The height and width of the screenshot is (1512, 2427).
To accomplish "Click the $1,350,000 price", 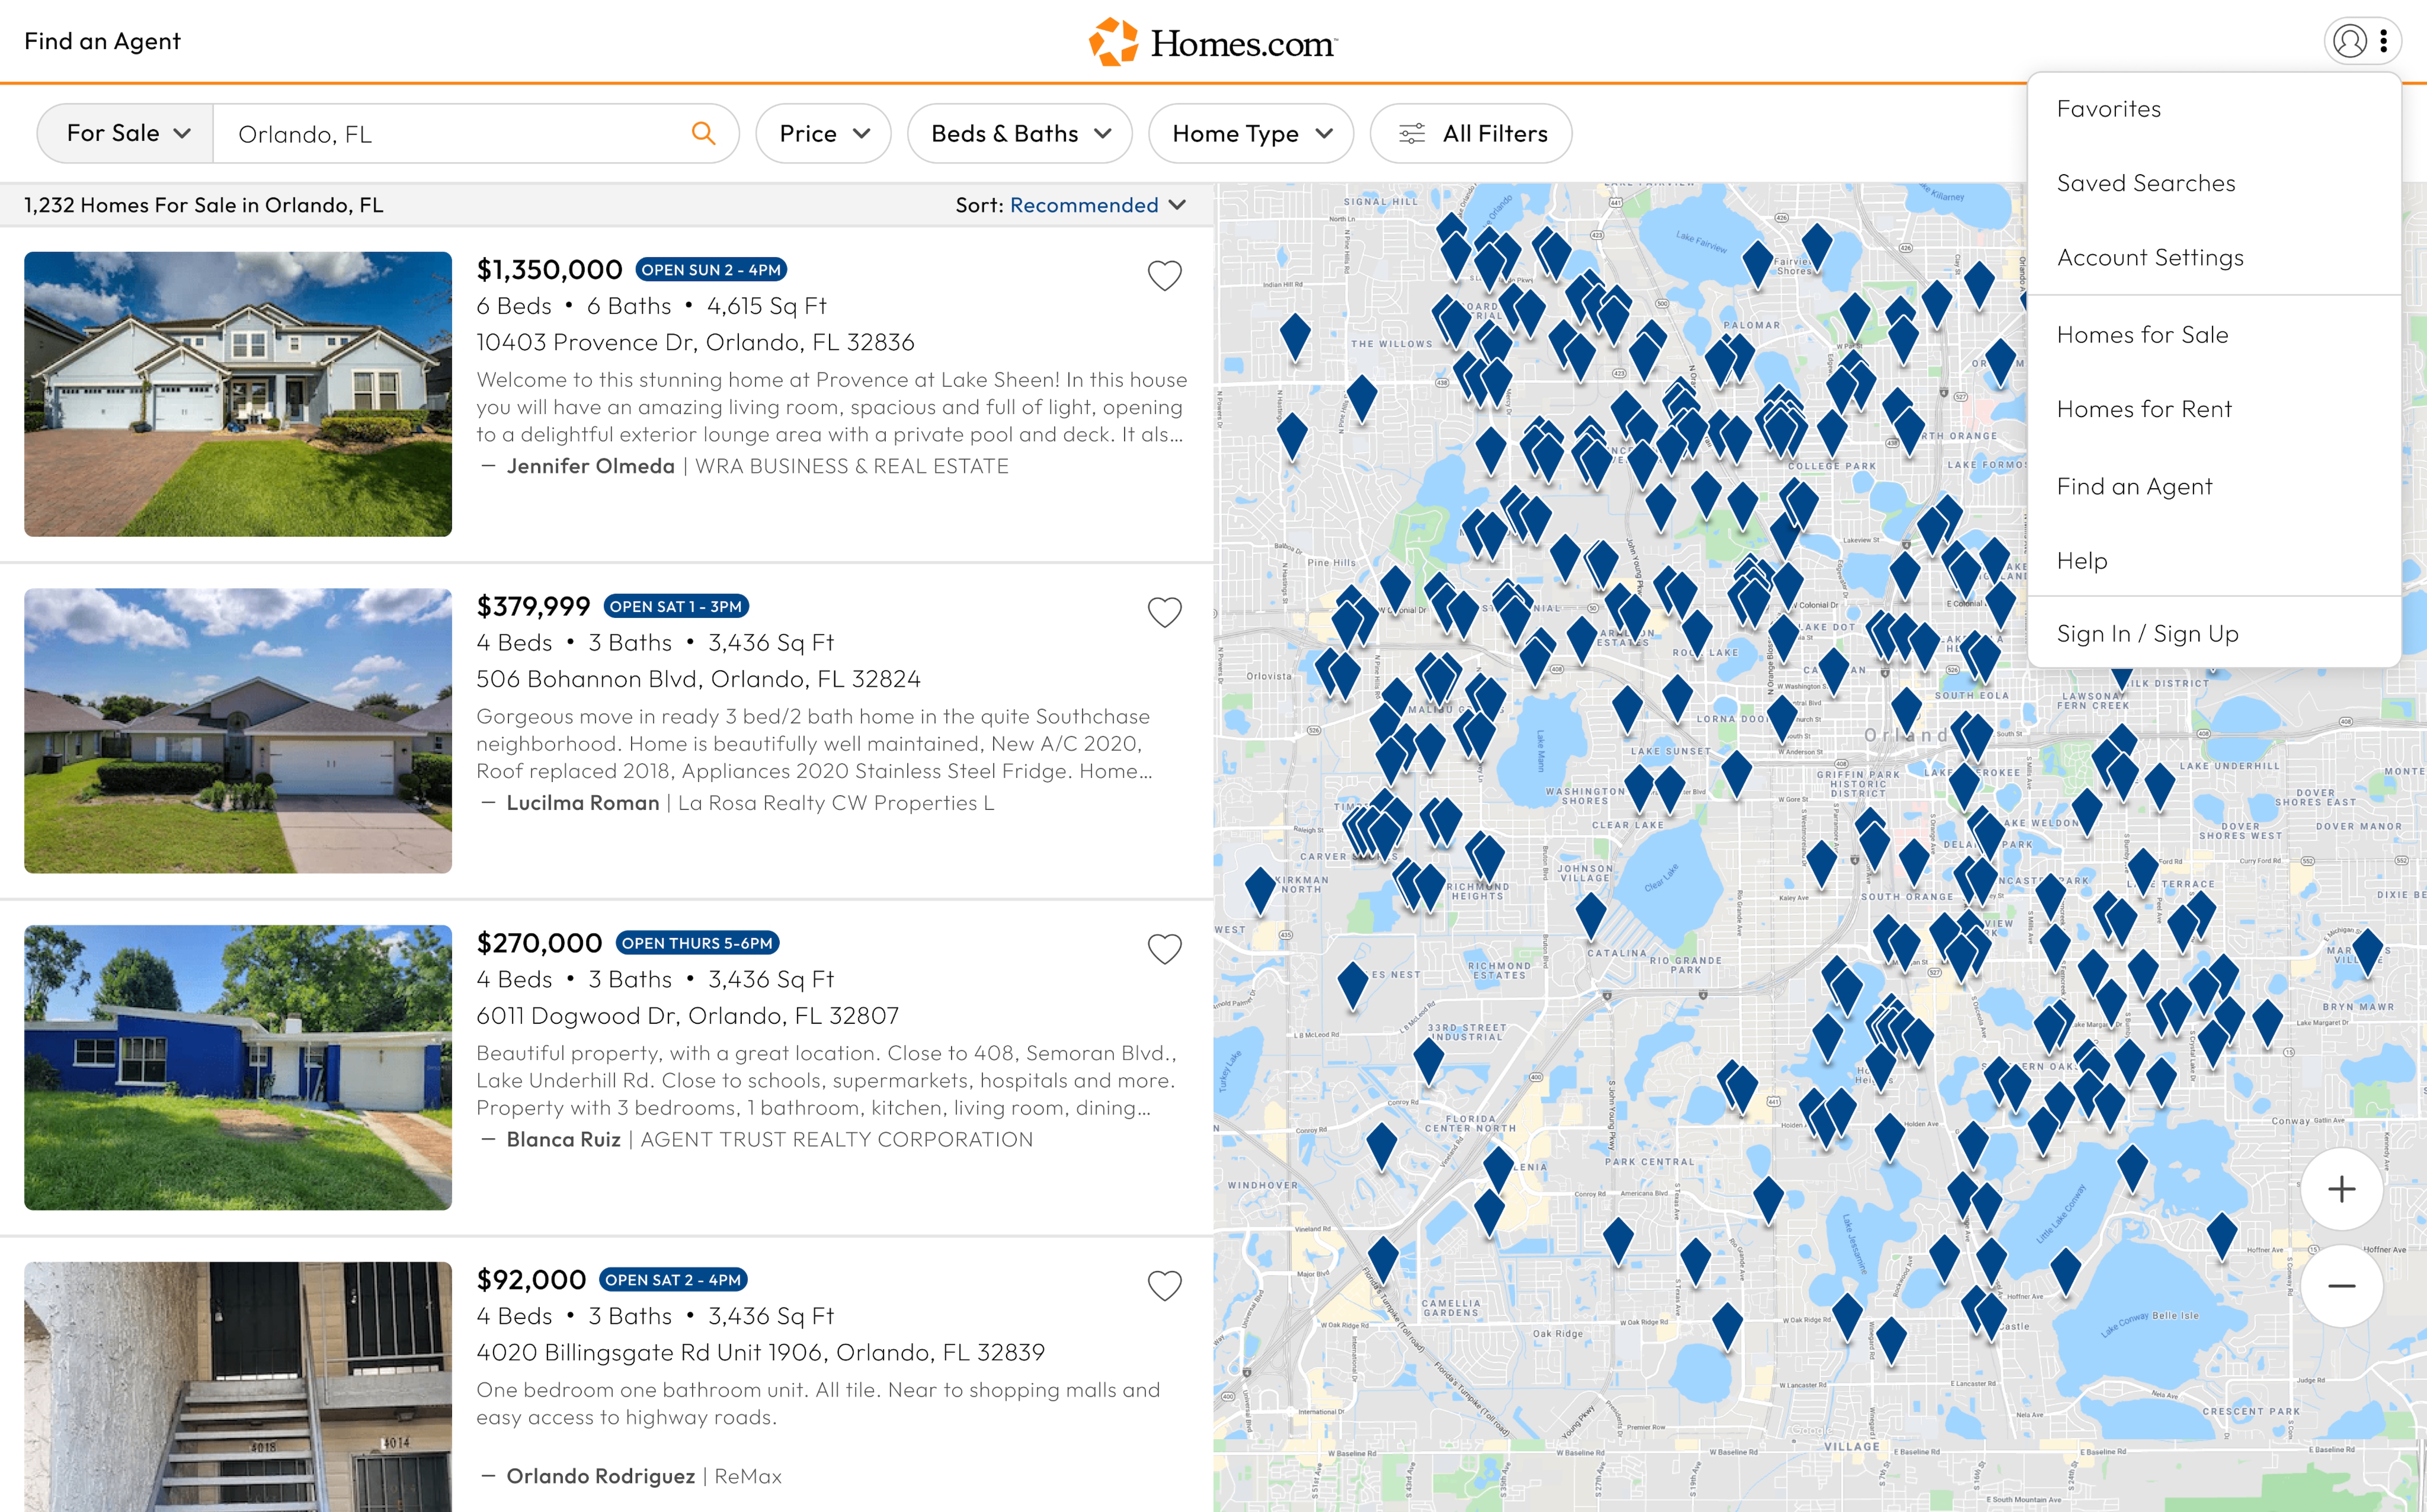I will point(549,270).
